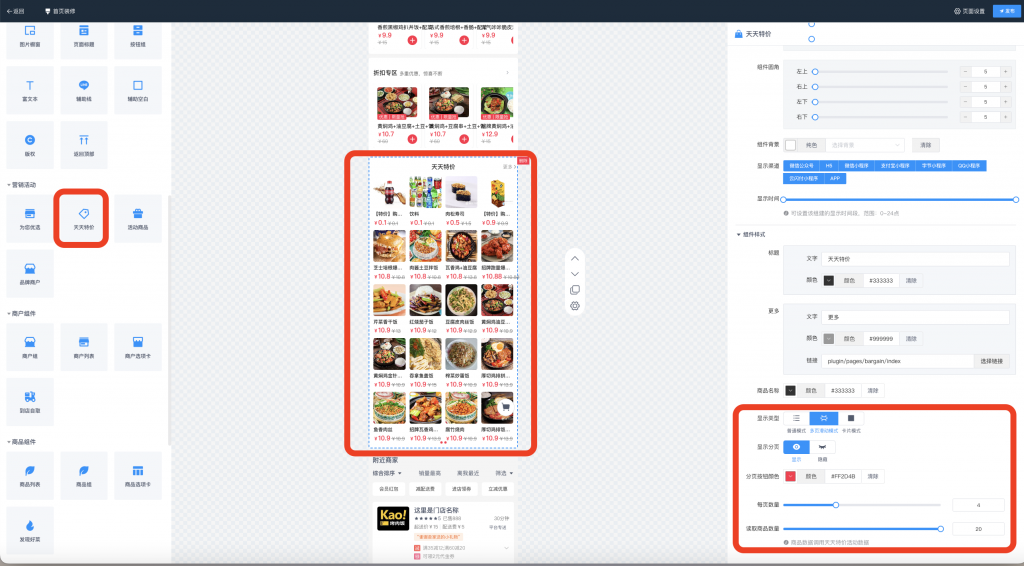The image size is (1024, 566).
Task: Hide pagination with the closed-eye toggle
Action: (x=822, y=447)
